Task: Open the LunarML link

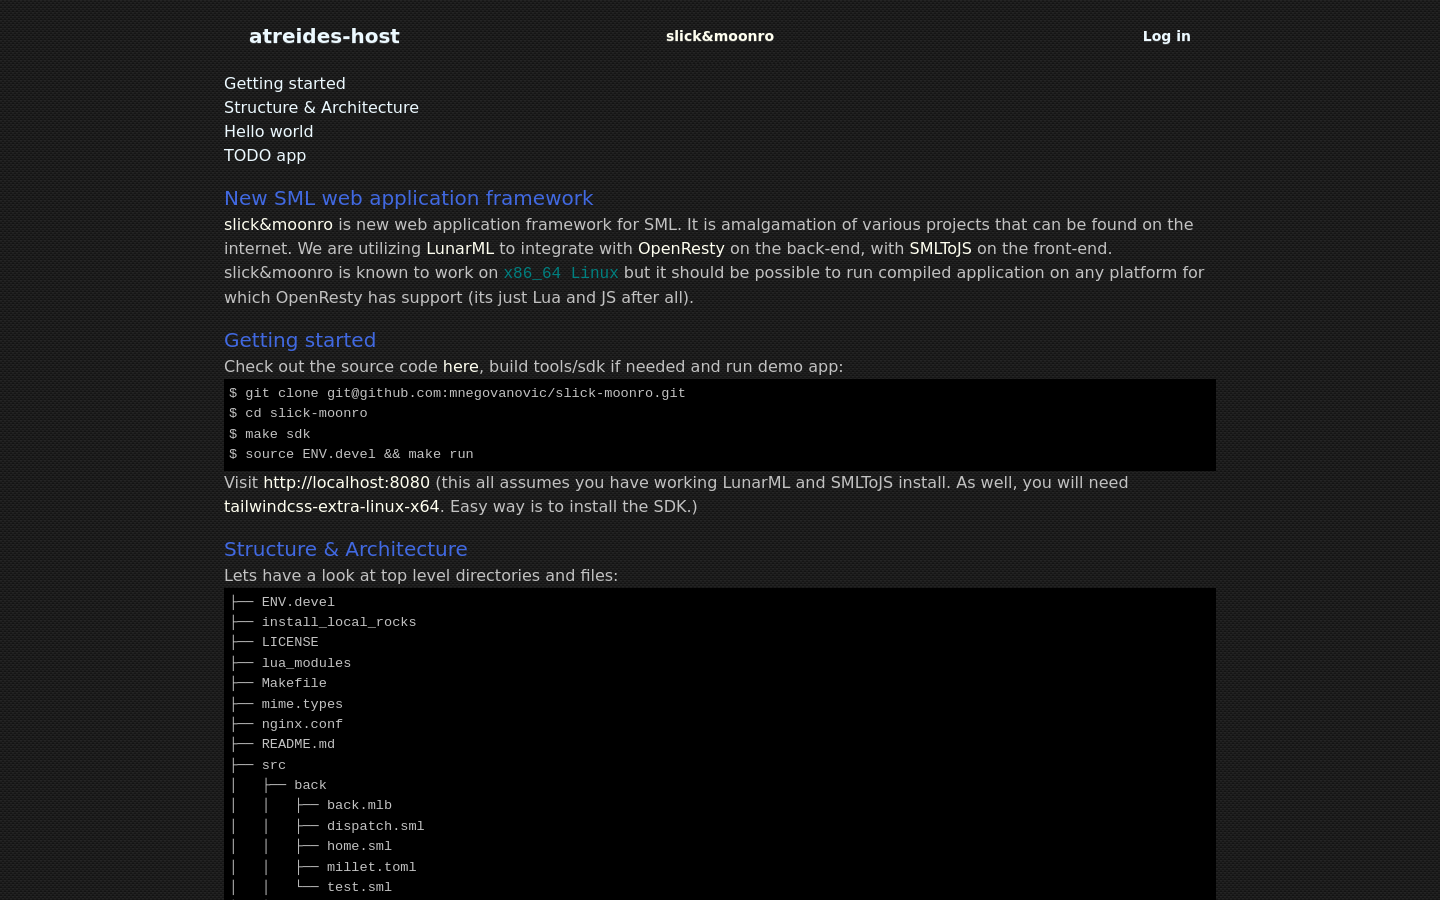Action: click(460, 248)
